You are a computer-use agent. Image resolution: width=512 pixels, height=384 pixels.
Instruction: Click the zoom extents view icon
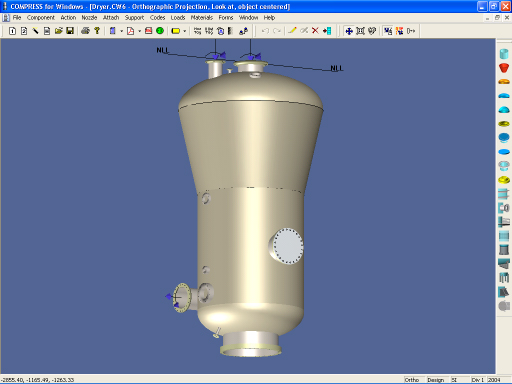tap(360, 31)
